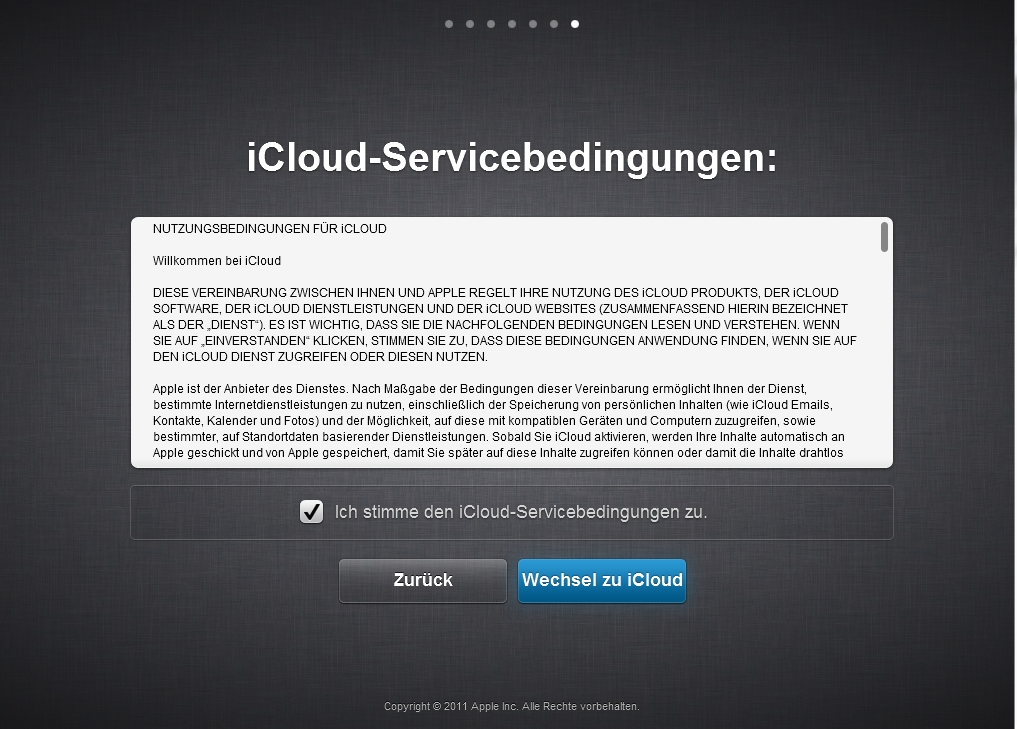The height and width of the screenshot is (729, 1017).
Task: Click the paragraph starting 'DIESE VEREINBARUNG ZWISCHEN IHNEN'
Action: point(505,324)
